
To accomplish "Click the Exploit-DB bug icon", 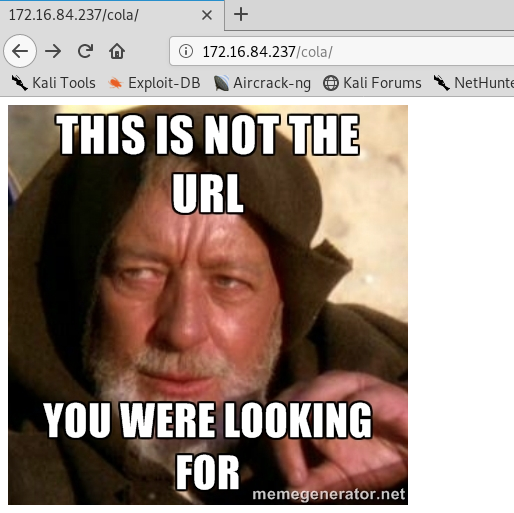I will point(116,83).
